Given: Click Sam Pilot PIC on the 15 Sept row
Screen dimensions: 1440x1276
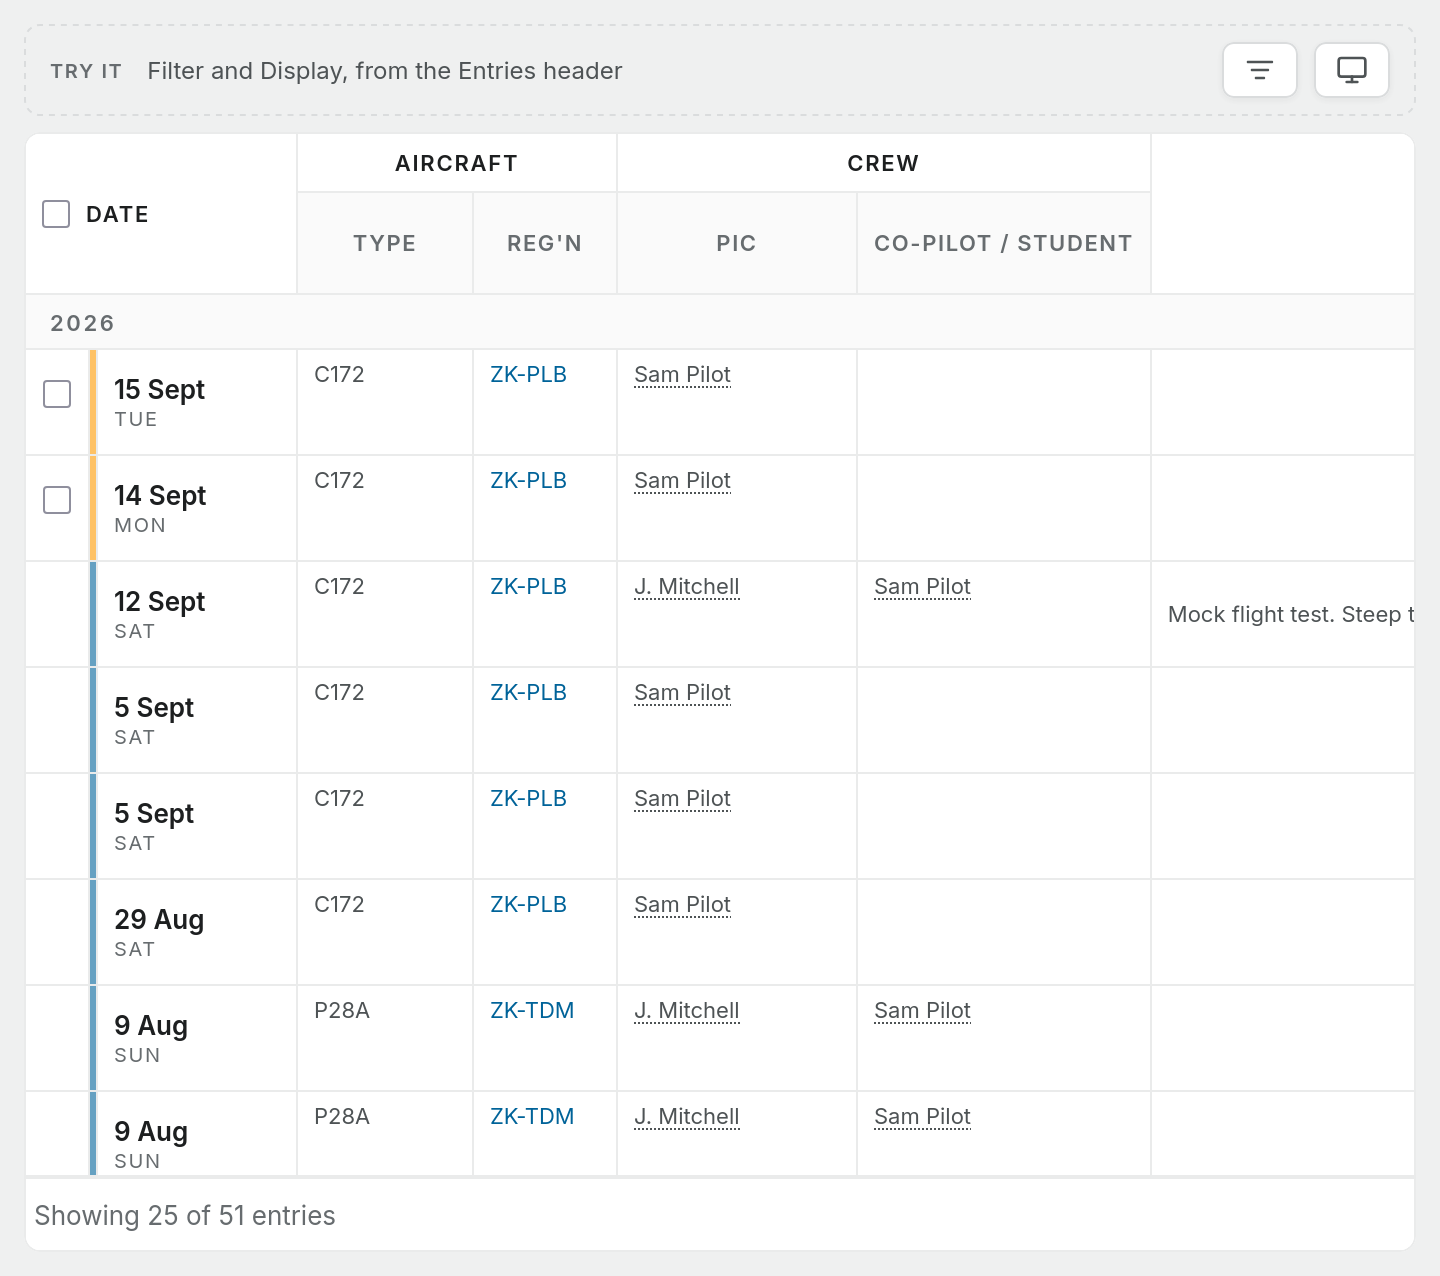Looking at the screenshot, I should click(x=682, y=375).
